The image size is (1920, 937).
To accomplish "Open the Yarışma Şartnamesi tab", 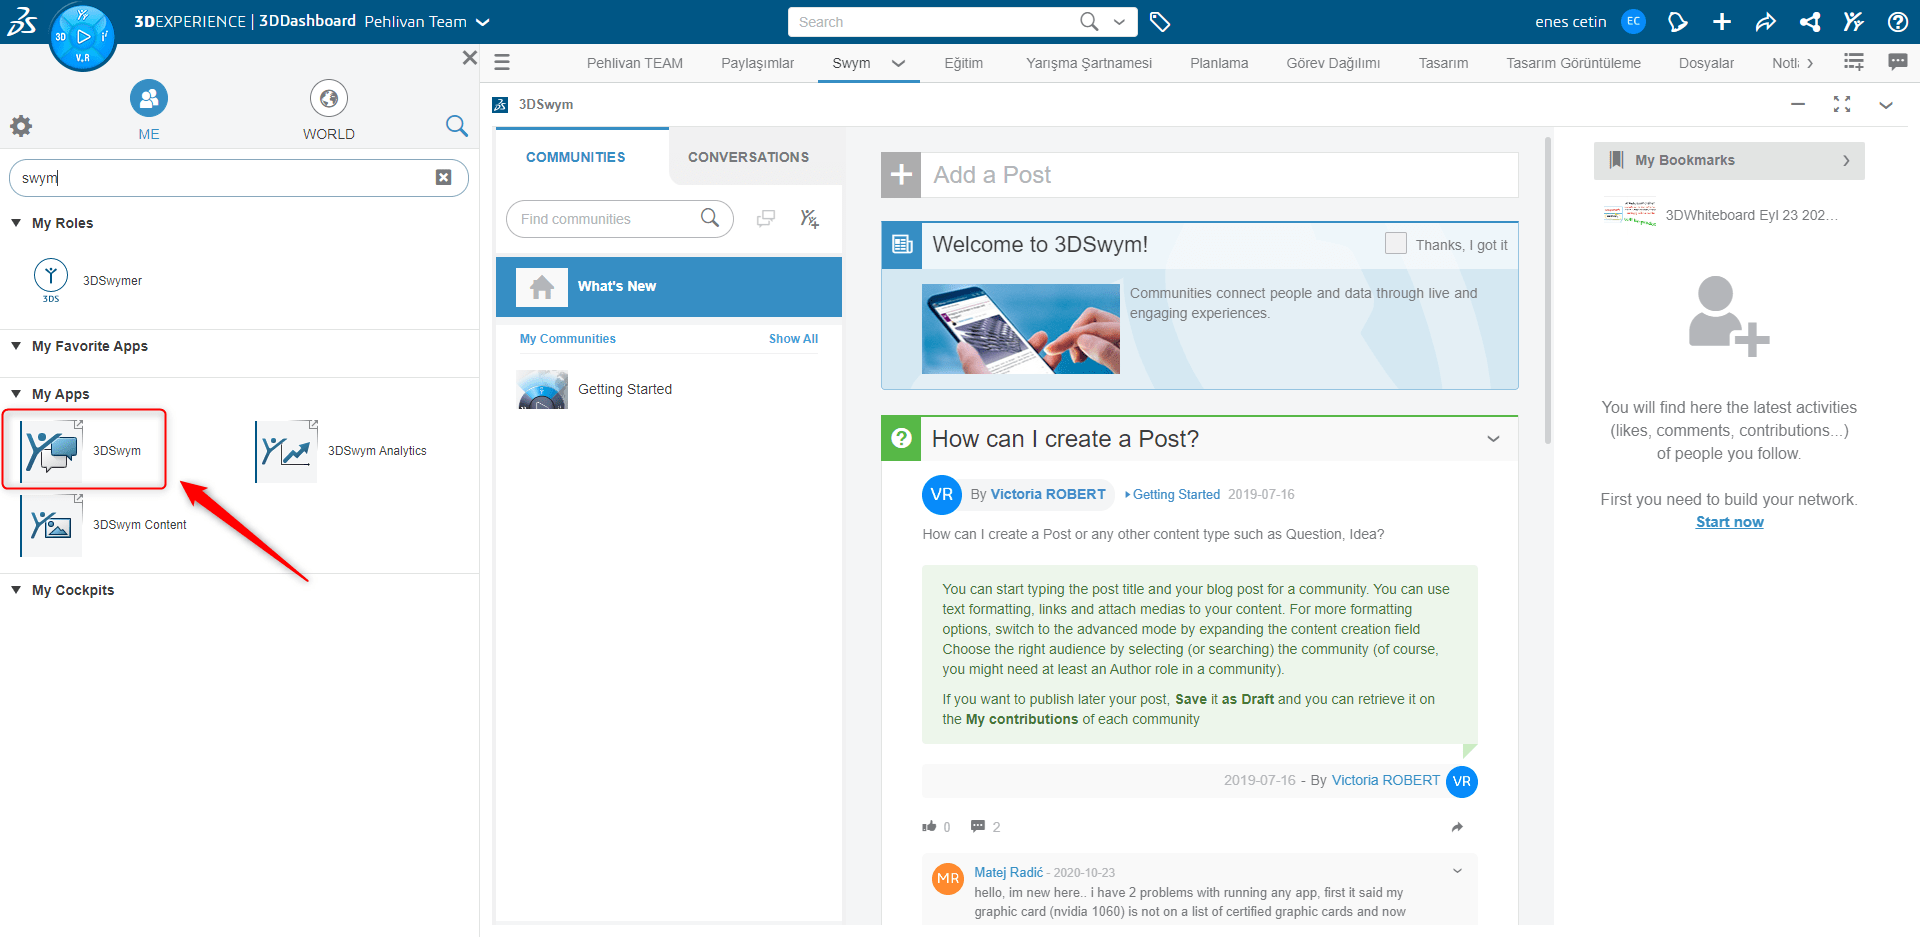I will tap(1089, 63).
